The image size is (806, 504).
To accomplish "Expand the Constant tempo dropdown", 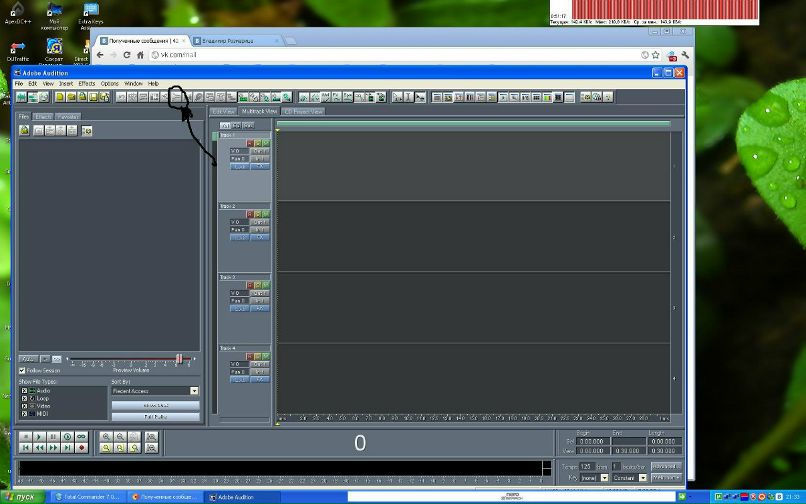I will [x=643, y=478].
